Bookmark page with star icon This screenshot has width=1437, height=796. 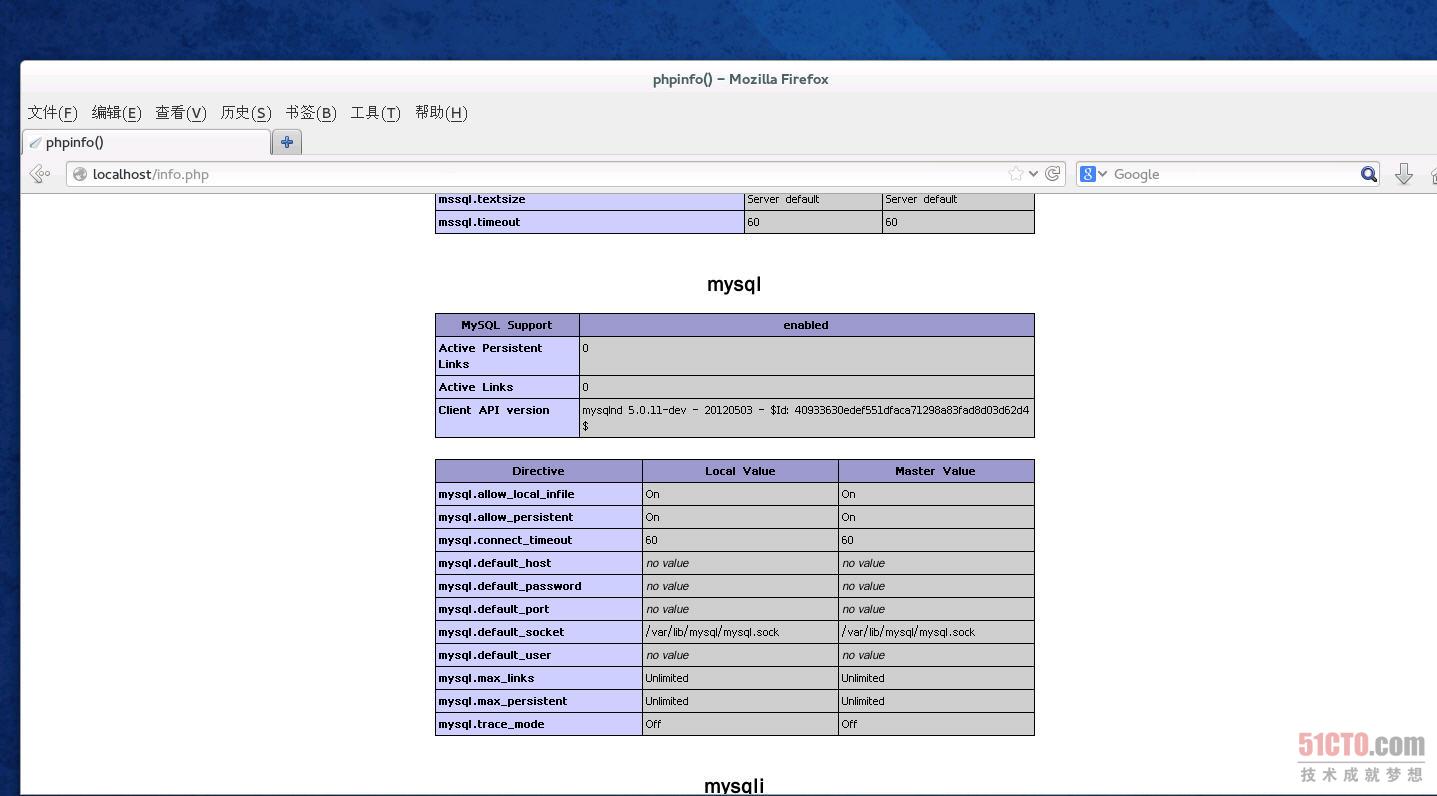(x=1016, y=174)
